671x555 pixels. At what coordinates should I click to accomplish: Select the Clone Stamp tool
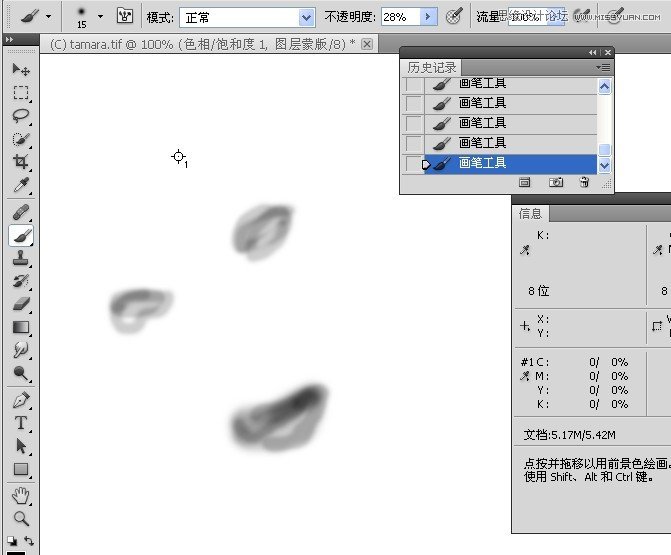point(21,258)
